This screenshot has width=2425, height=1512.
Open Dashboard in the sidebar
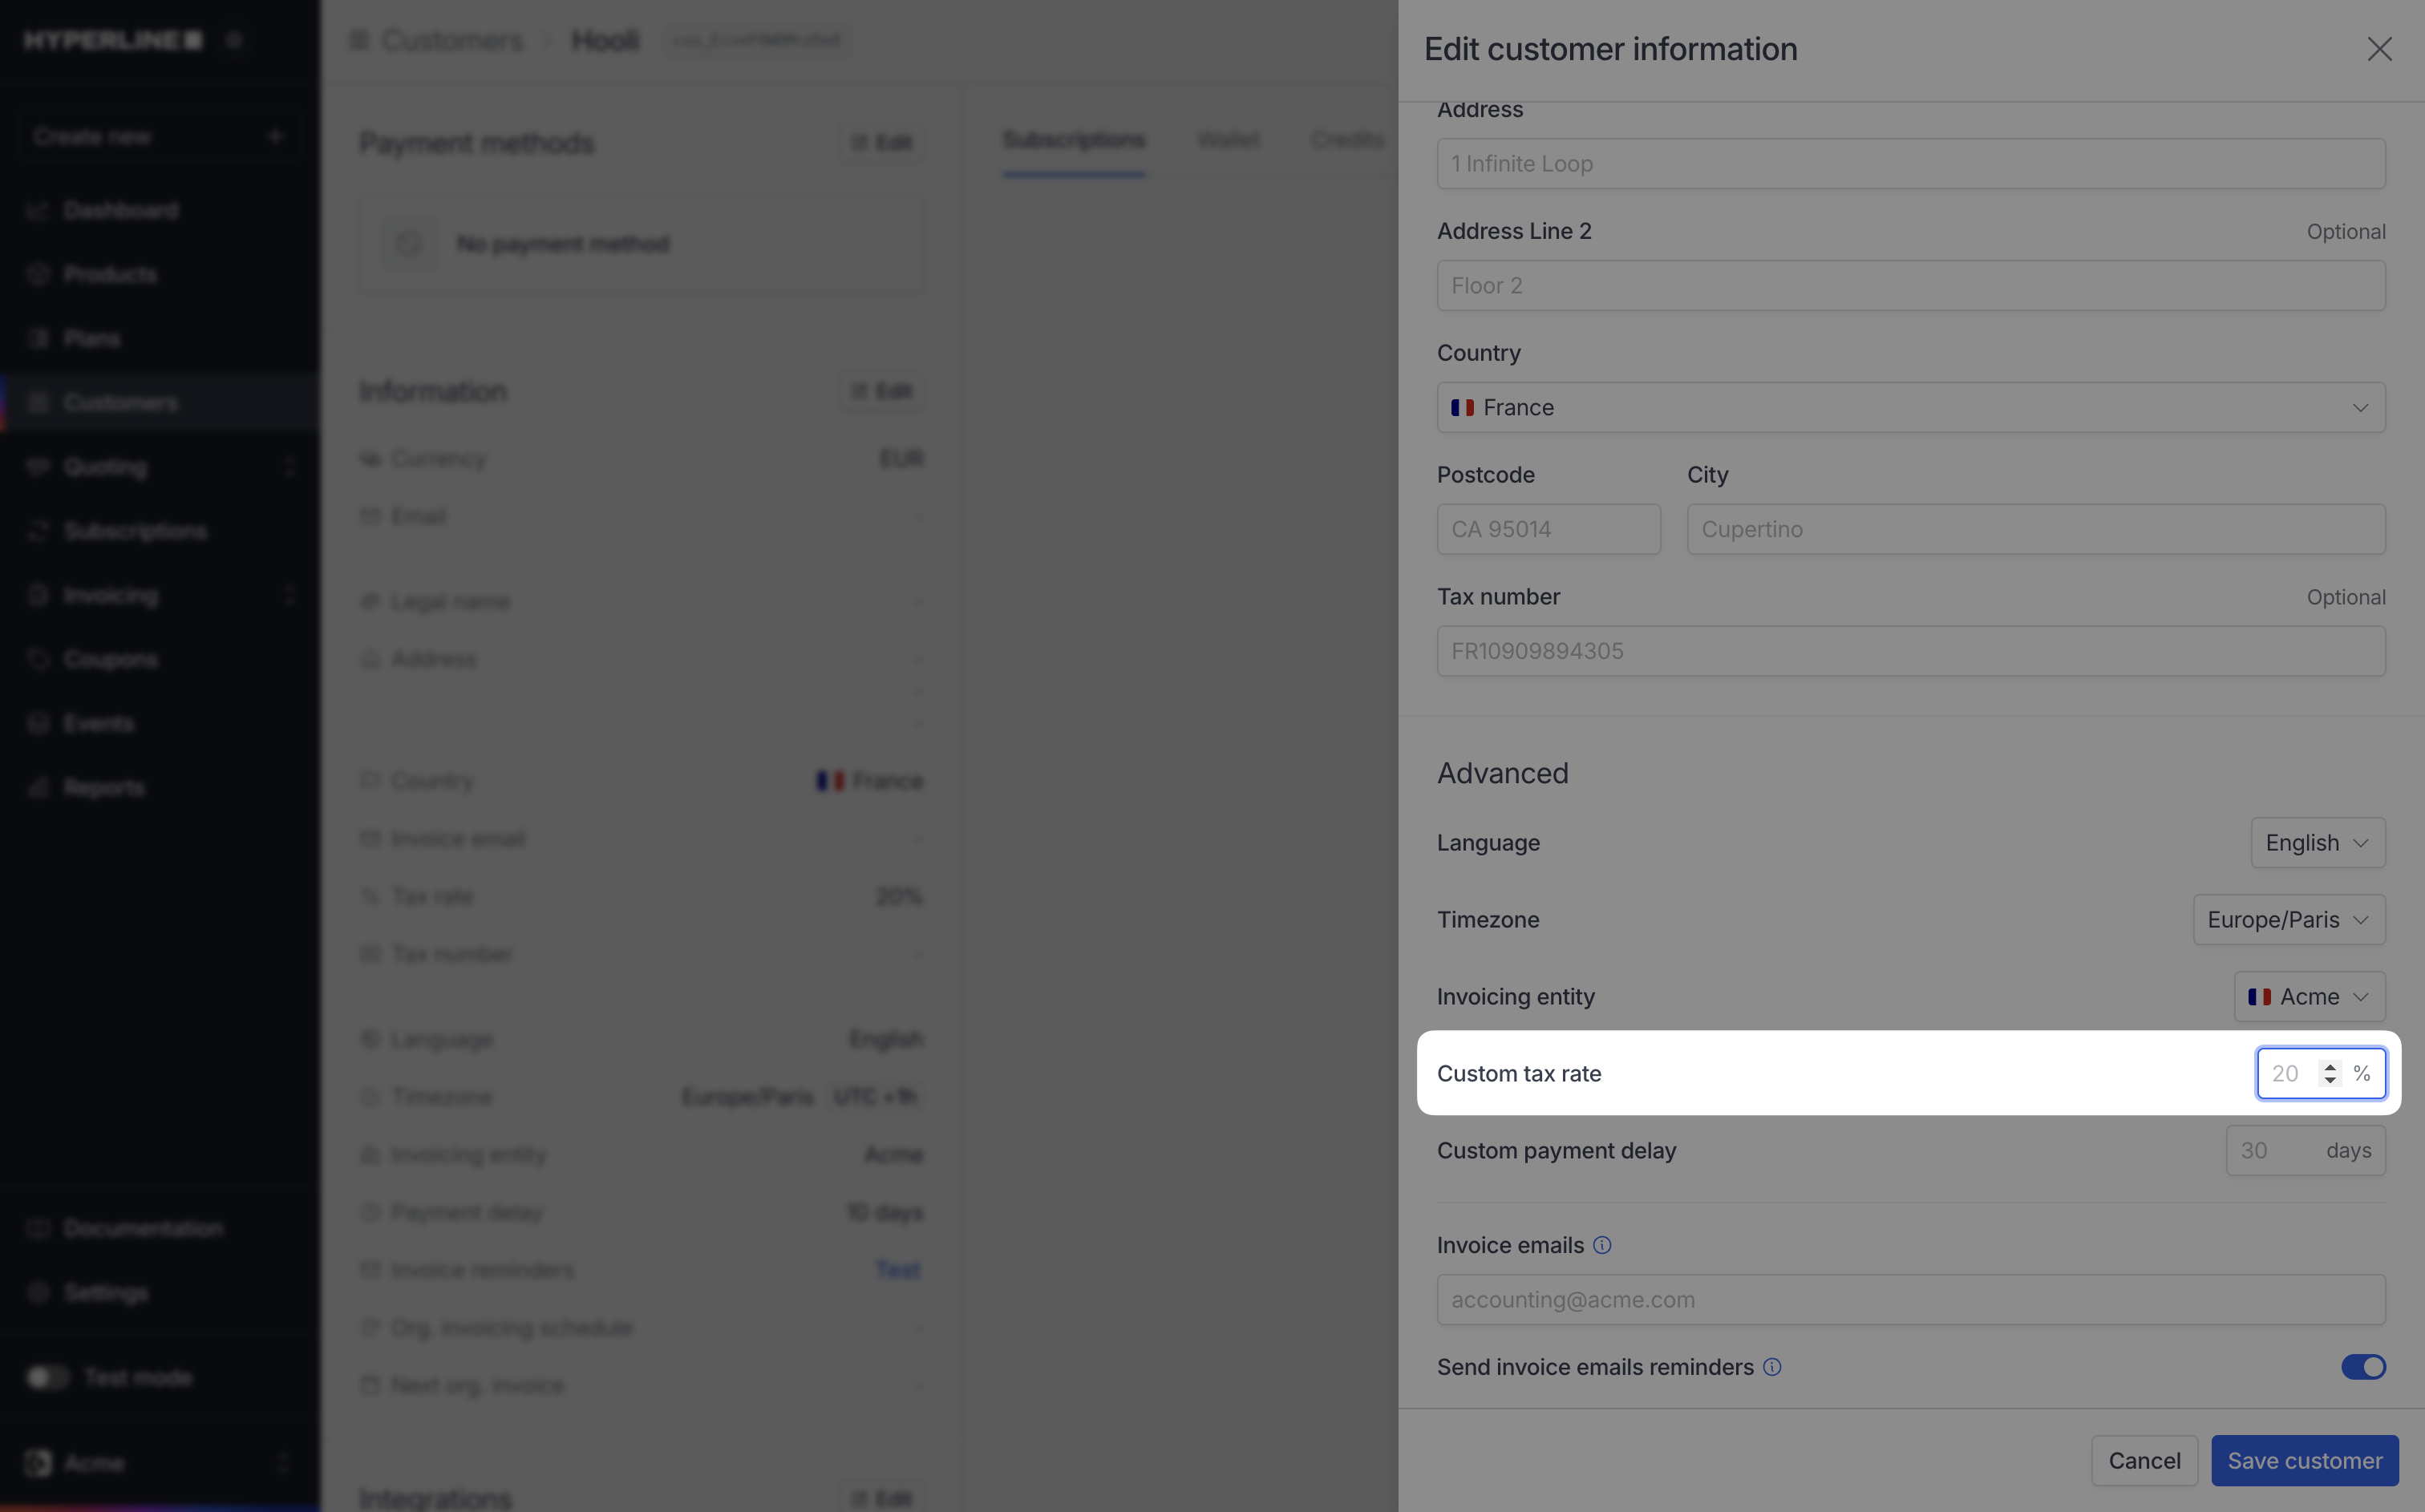160,210
